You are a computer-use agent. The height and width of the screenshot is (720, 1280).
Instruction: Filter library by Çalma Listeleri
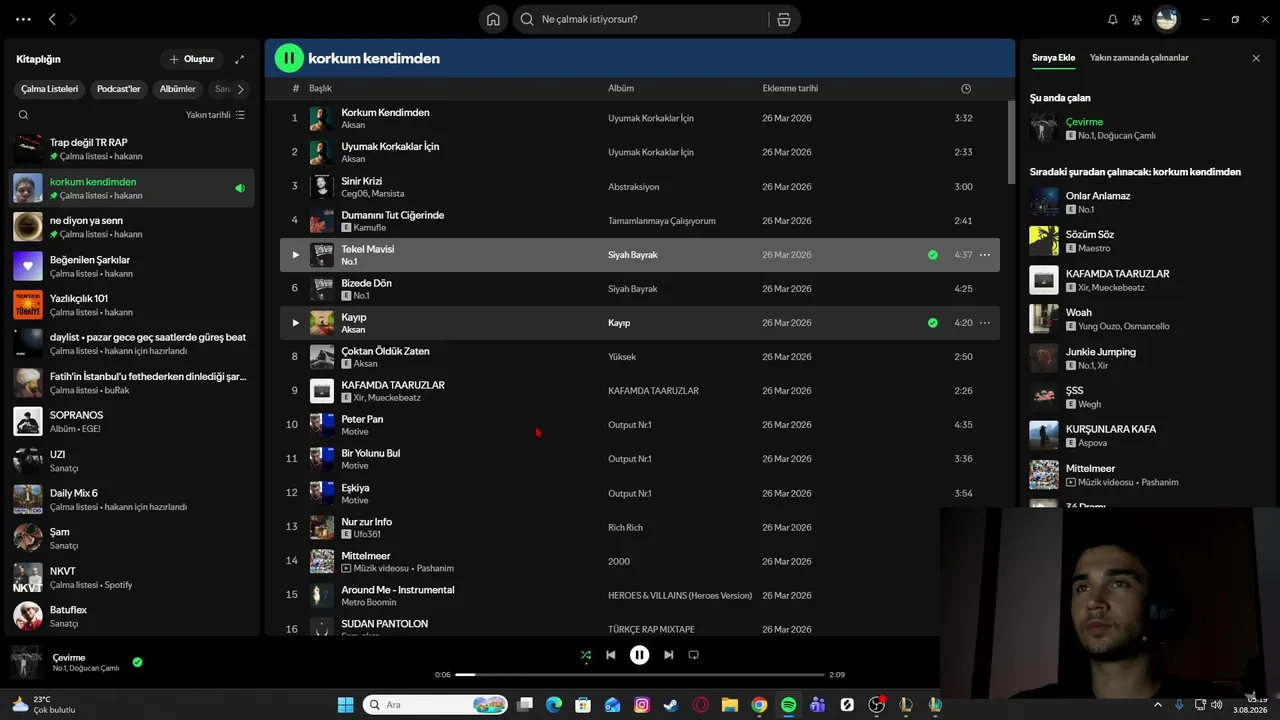pos(50,89)
